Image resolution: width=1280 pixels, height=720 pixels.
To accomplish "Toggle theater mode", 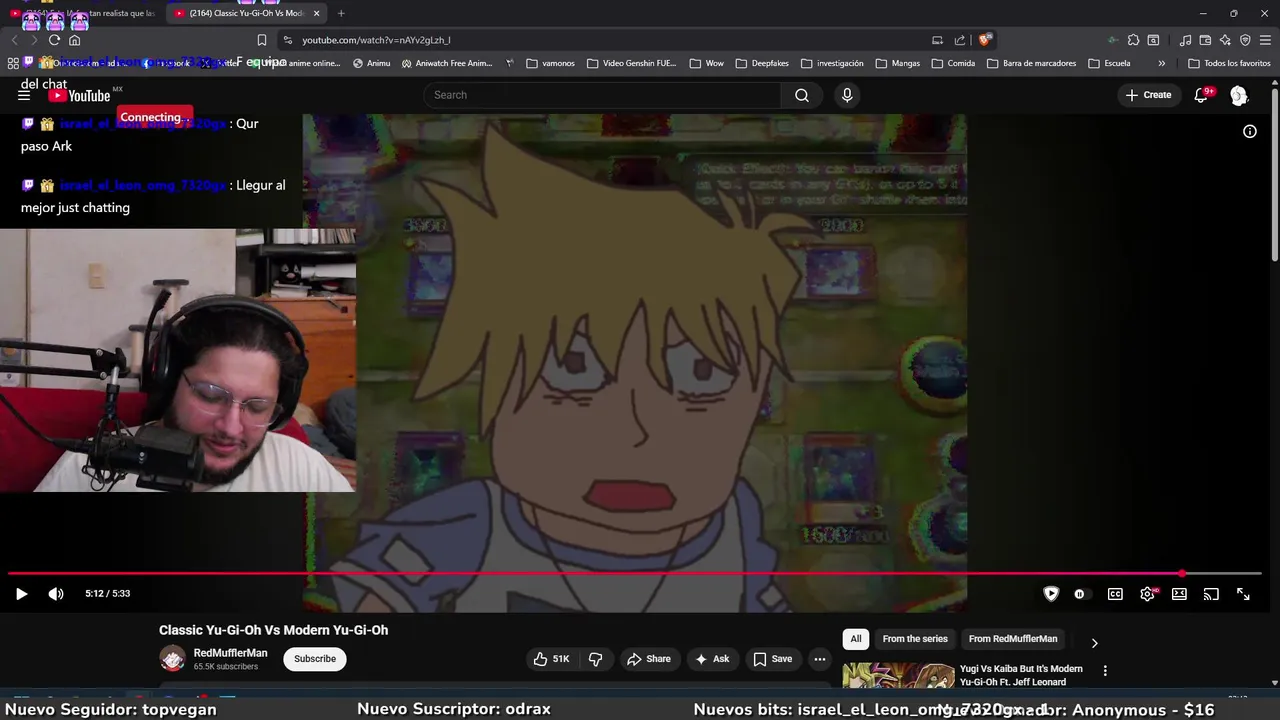I will click(1179, 594).
